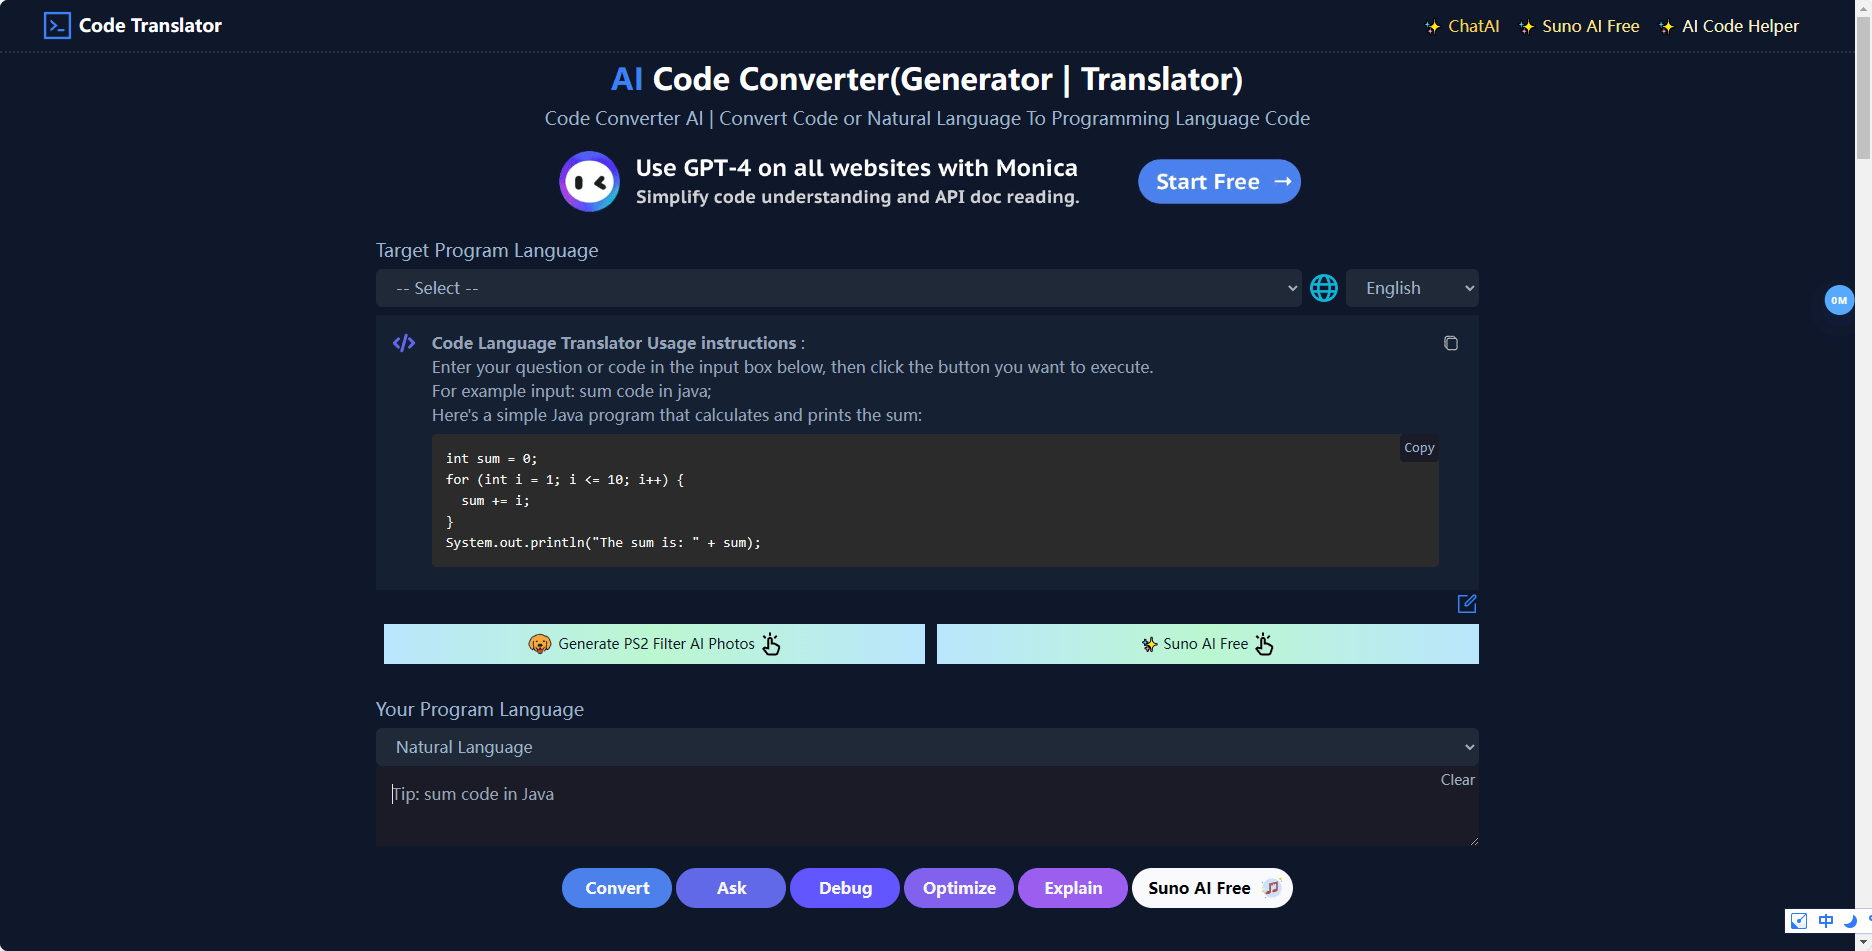
Task: Open the Natural Language source dropdown
Action: tap(926, 746)
